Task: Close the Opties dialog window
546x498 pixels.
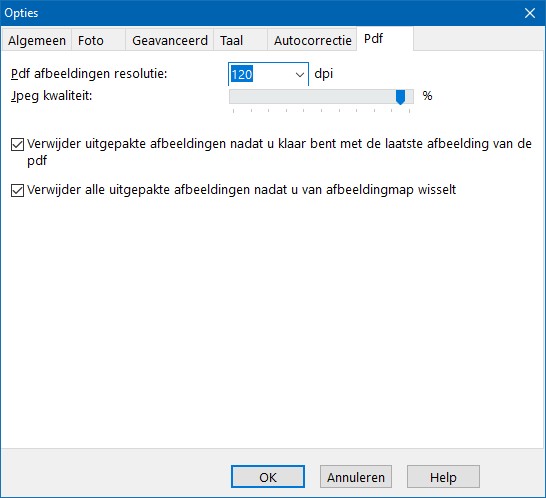Action: tap(530, 13)
